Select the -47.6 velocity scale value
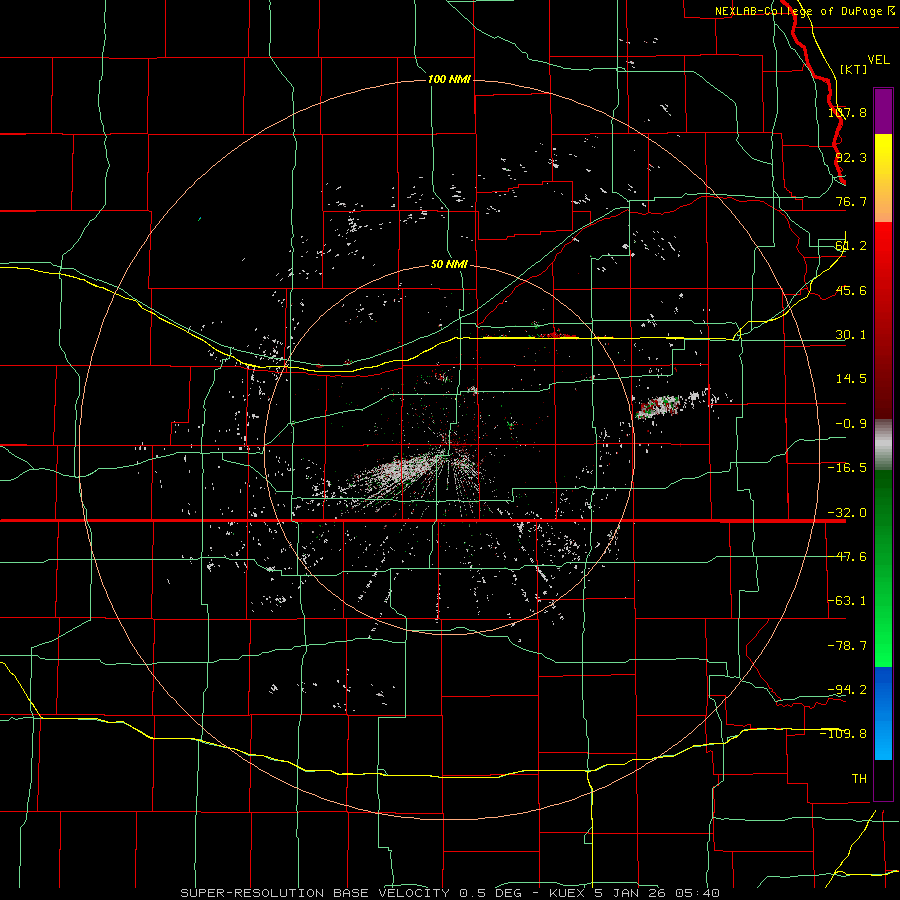 point(847,557)
